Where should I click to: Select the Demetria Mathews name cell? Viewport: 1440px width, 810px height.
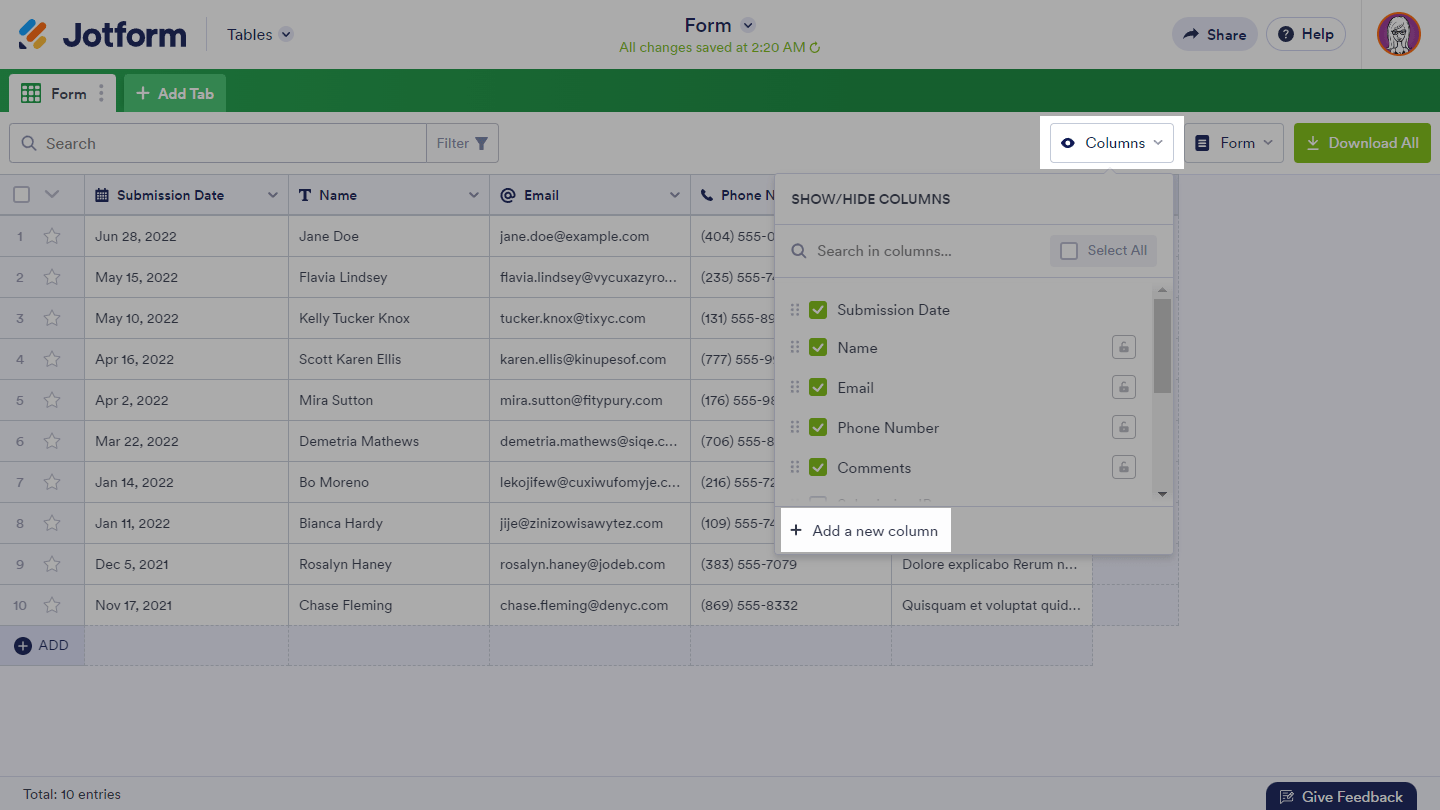389,441
